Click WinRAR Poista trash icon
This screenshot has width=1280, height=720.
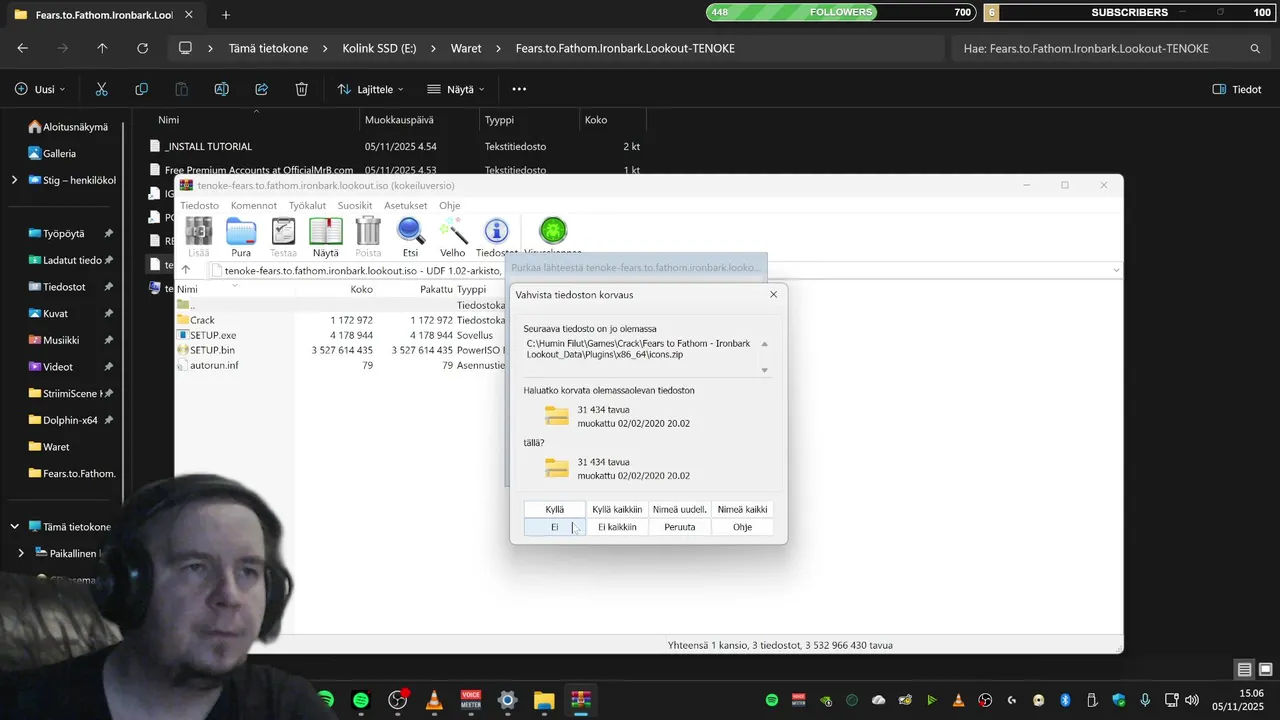[368, 238]
